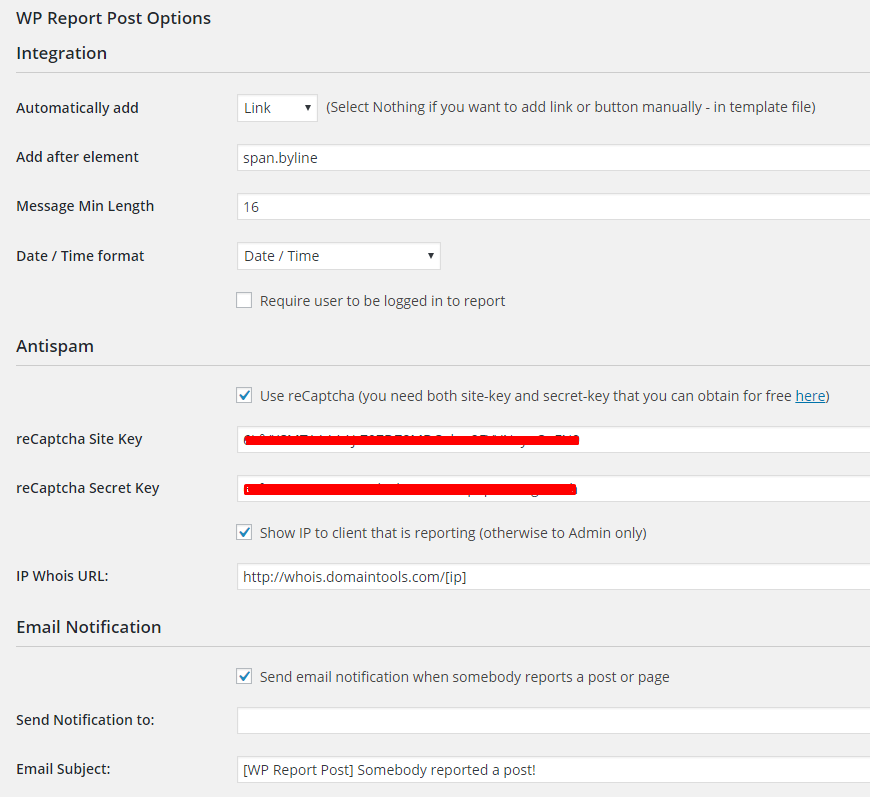Click the 'reCaptcha Site Key' label
870x797 pixels.
coord(79,439)
